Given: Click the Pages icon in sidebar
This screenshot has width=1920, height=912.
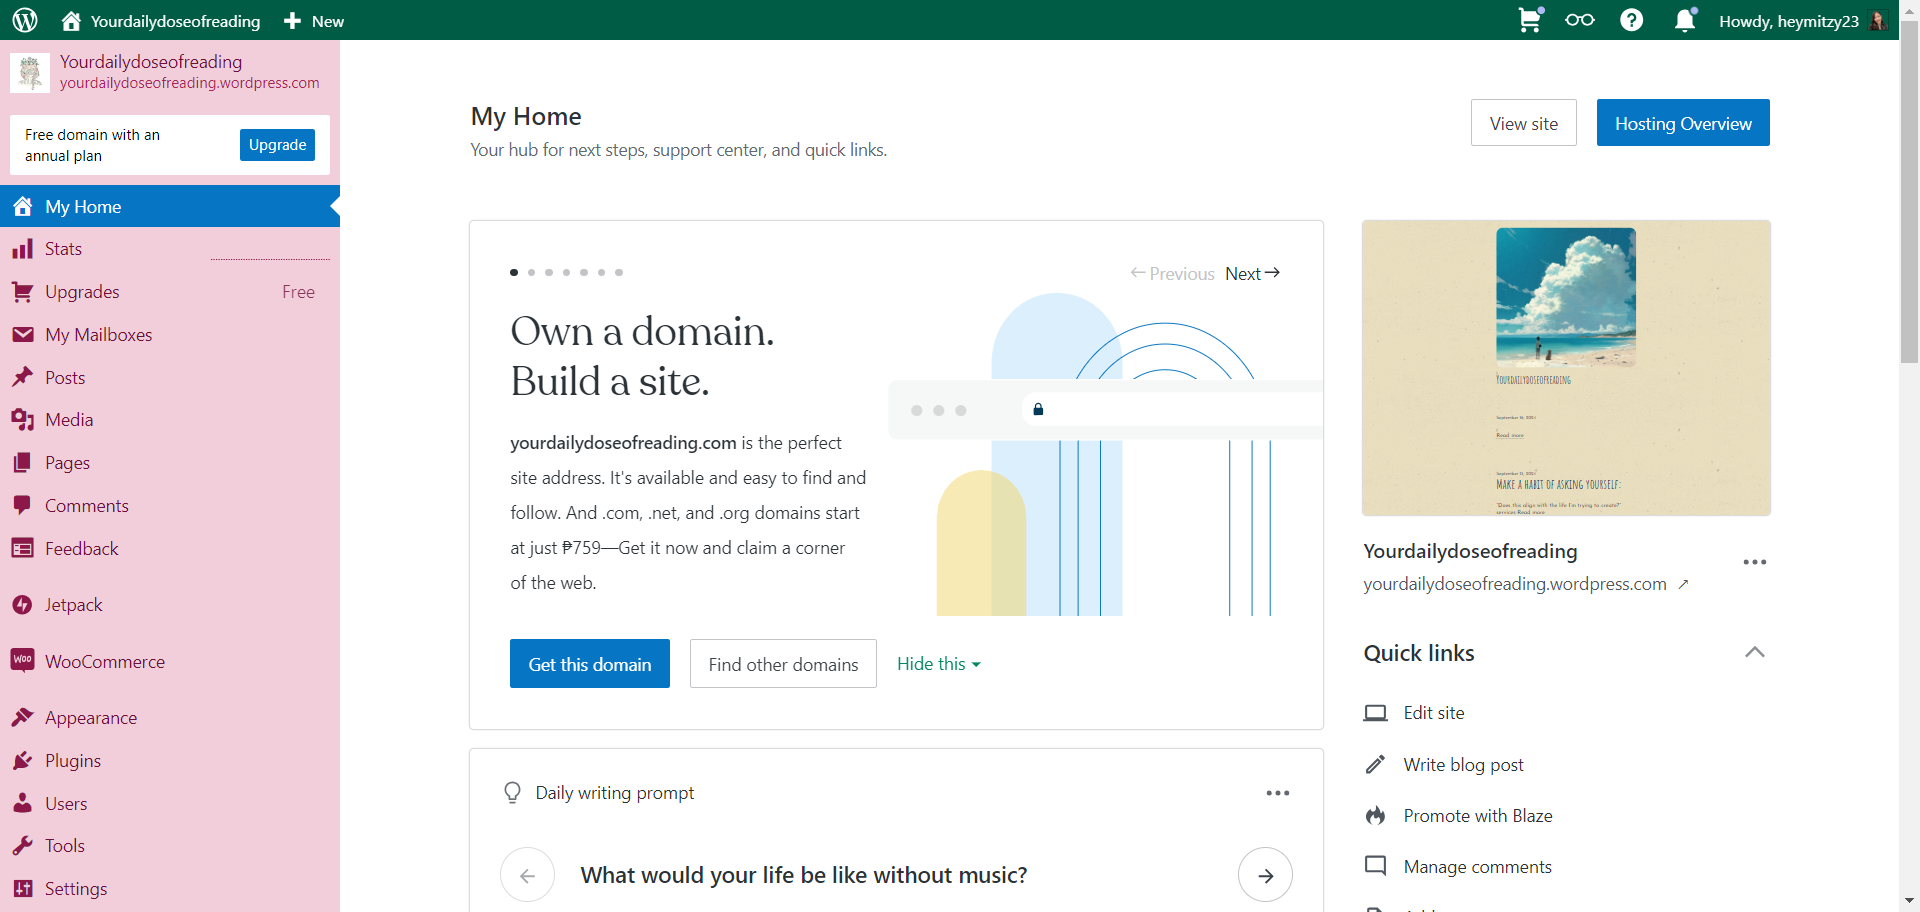Looking at the screenshot, I should [23, 463].
